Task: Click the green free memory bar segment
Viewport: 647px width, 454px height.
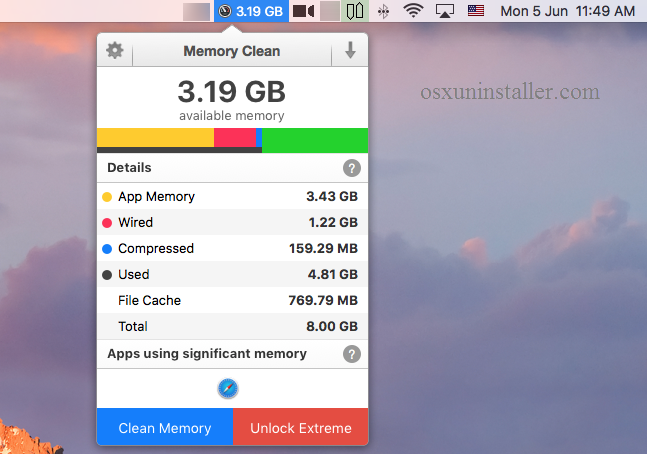Action: 315,140
